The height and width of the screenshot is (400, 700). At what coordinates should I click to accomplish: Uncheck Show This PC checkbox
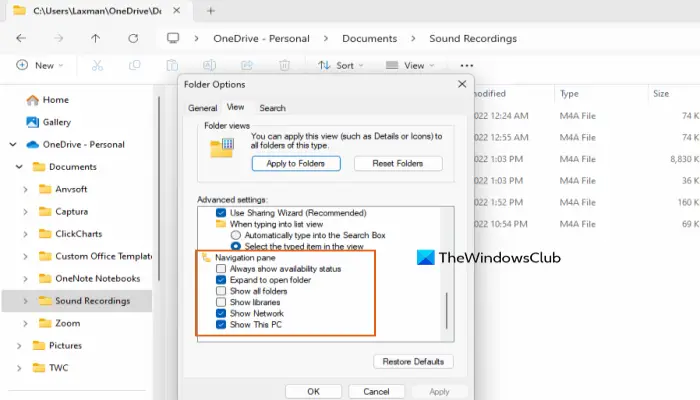221,325
